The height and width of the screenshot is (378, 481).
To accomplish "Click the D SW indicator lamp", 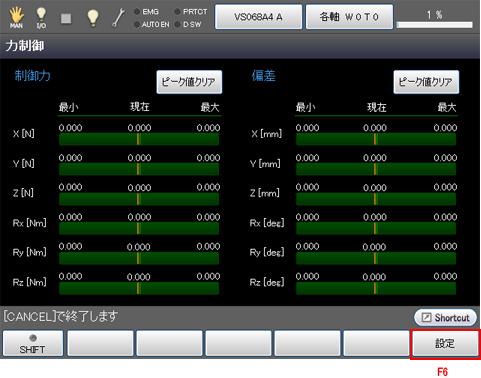I will point(178,24).
